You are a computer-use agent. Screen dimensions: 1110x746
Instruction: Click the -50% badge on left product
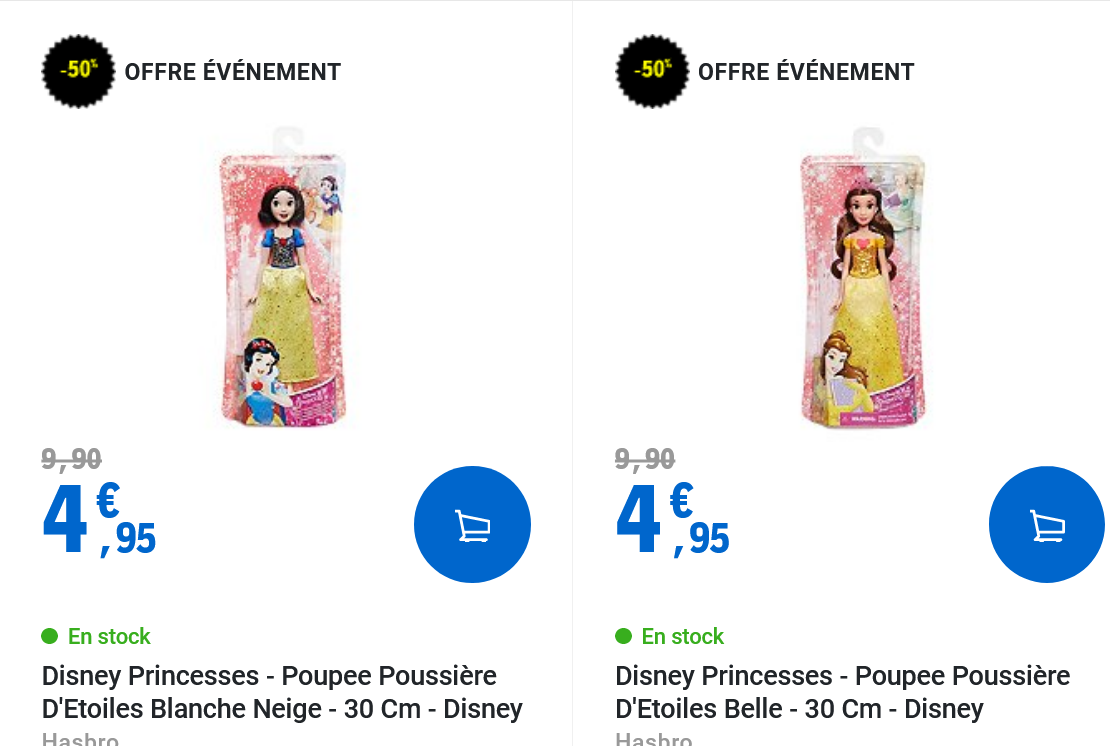tap(78, 71)
